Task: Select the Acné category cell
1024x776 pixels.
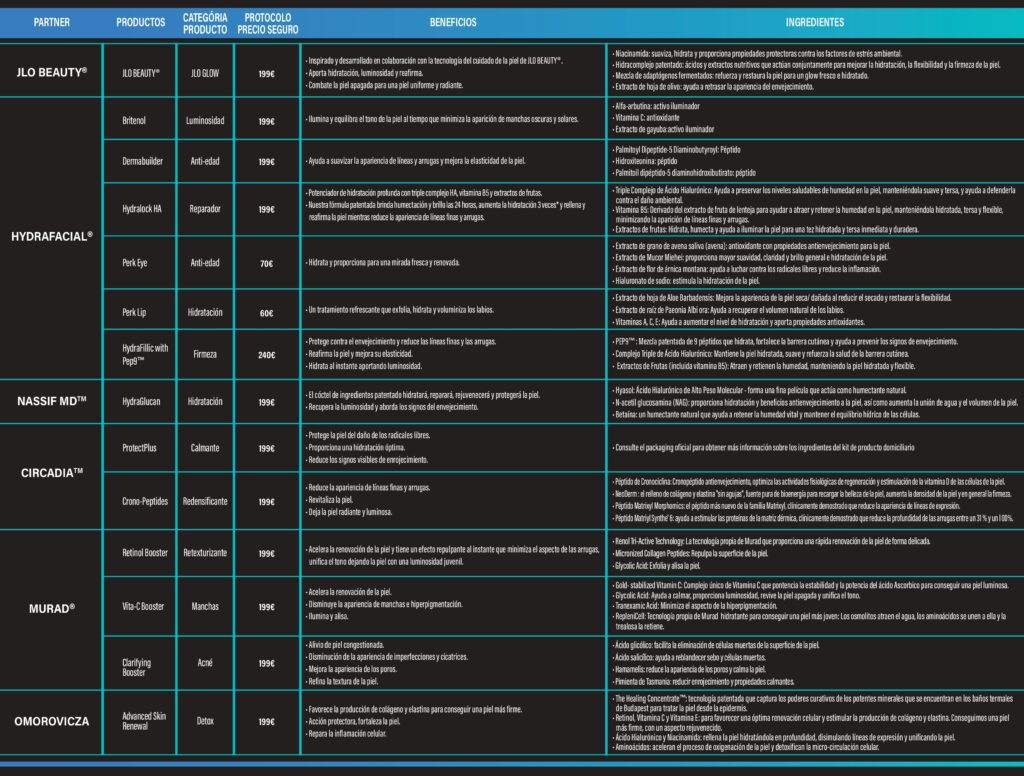Action: (205, 663)
